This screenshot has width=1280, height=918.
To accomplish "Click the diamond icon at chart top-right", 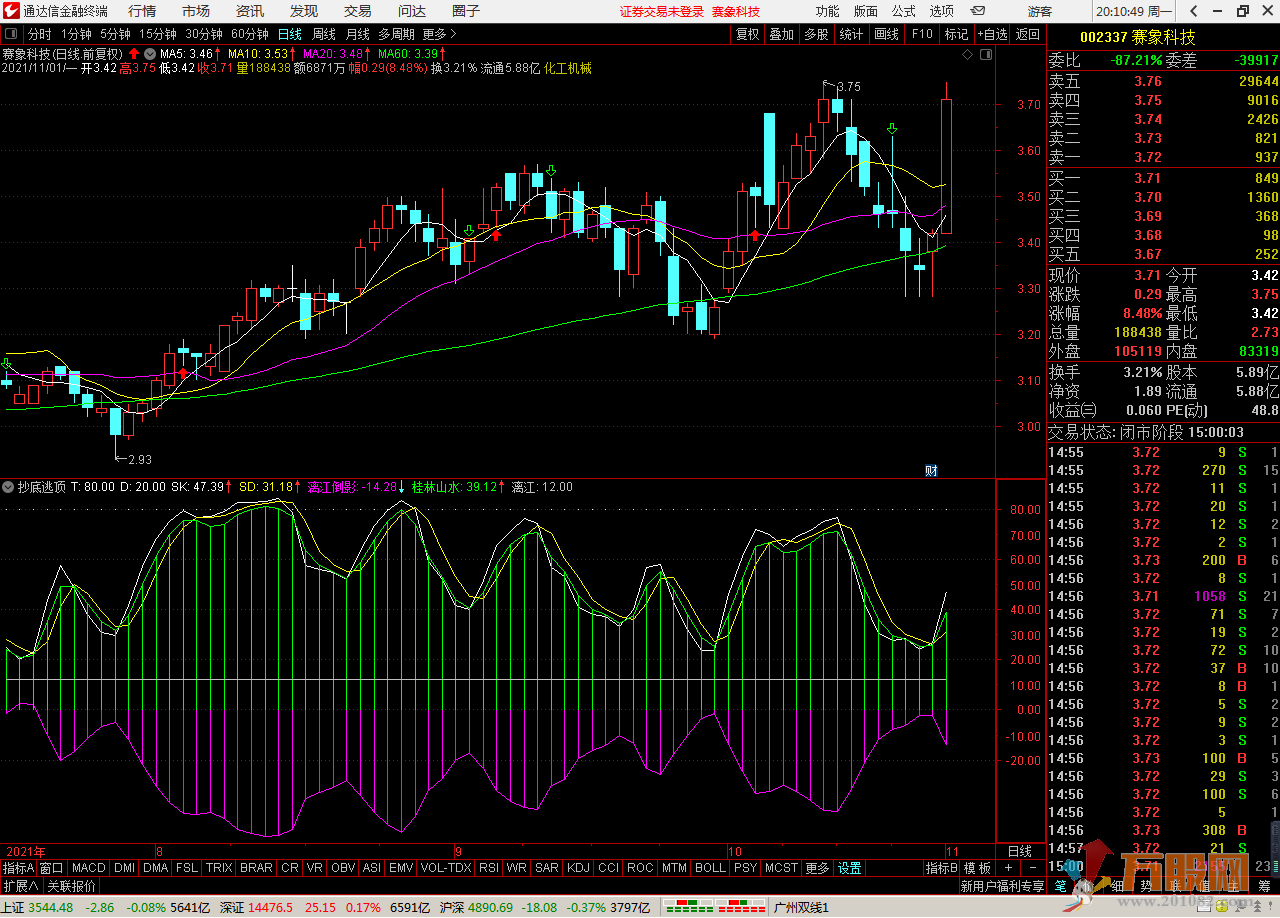I will (967, 55).
